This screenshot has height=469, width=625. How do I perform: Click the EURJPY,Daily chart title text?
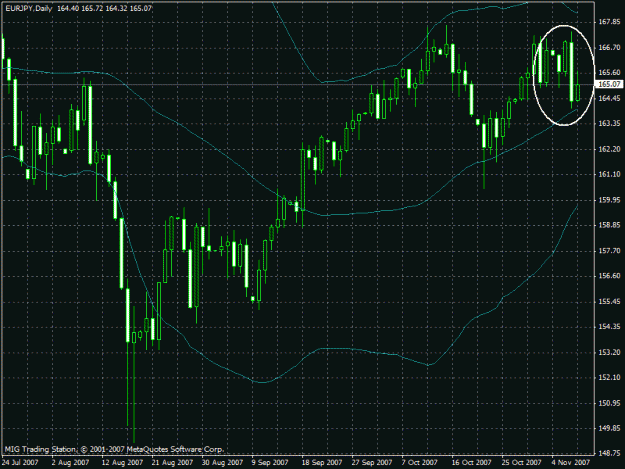coord(29,8)
